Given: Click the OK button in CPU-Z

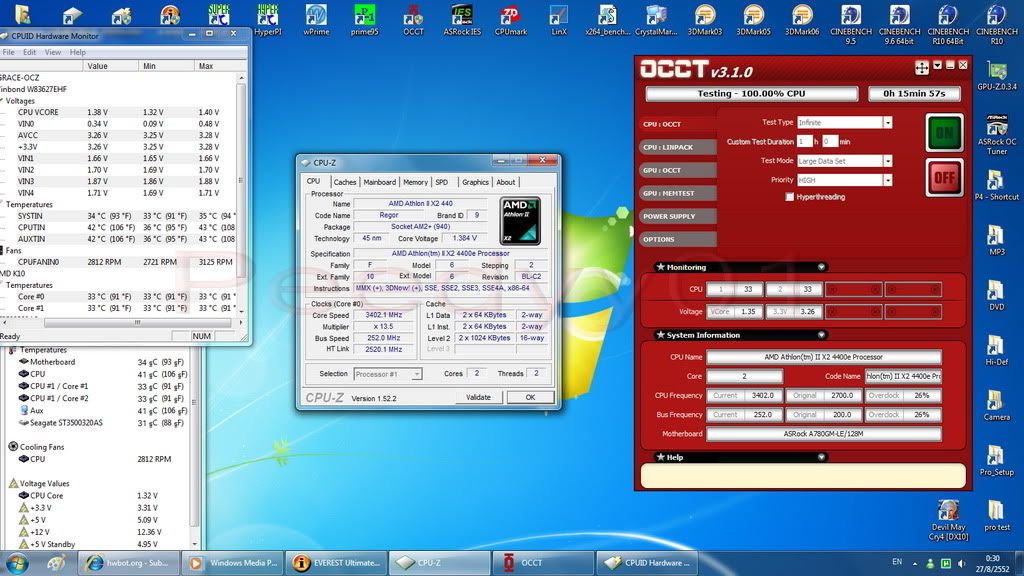Looking at the screenshot, I should tap(530, 397).
